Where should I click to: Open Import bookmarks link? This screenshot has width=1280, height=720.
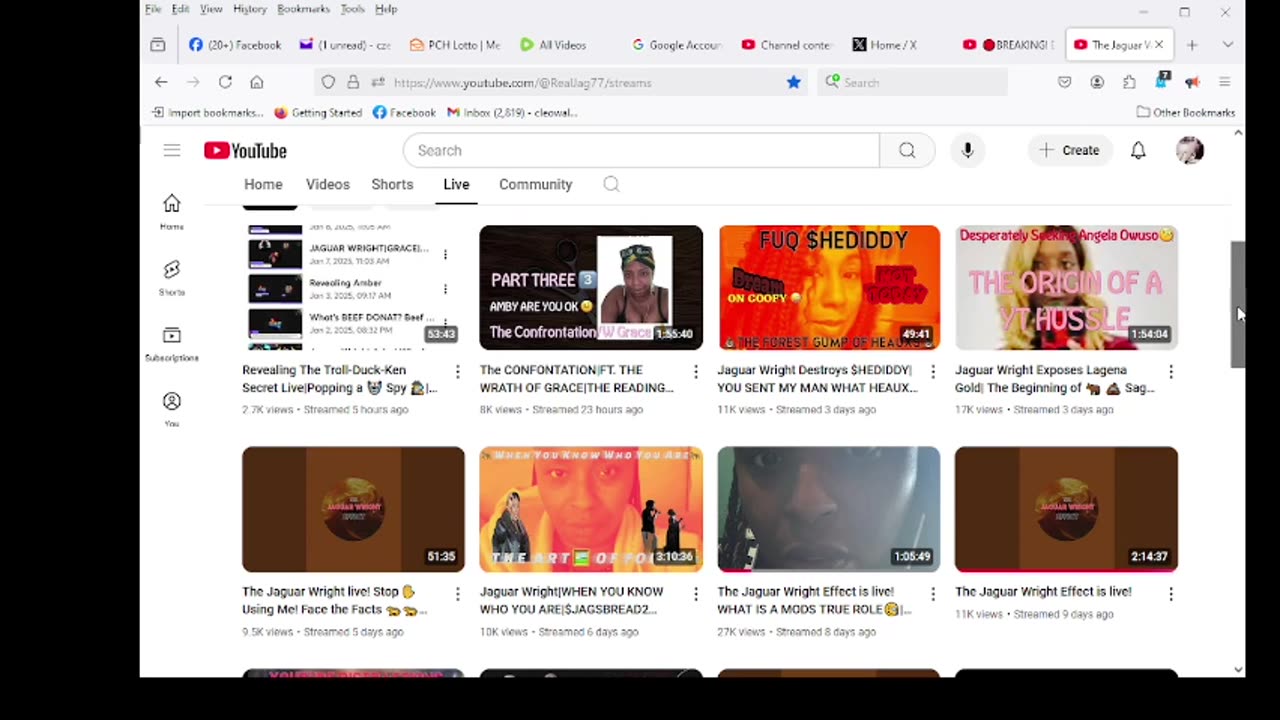pyautogui.click(x=207, y=112)
